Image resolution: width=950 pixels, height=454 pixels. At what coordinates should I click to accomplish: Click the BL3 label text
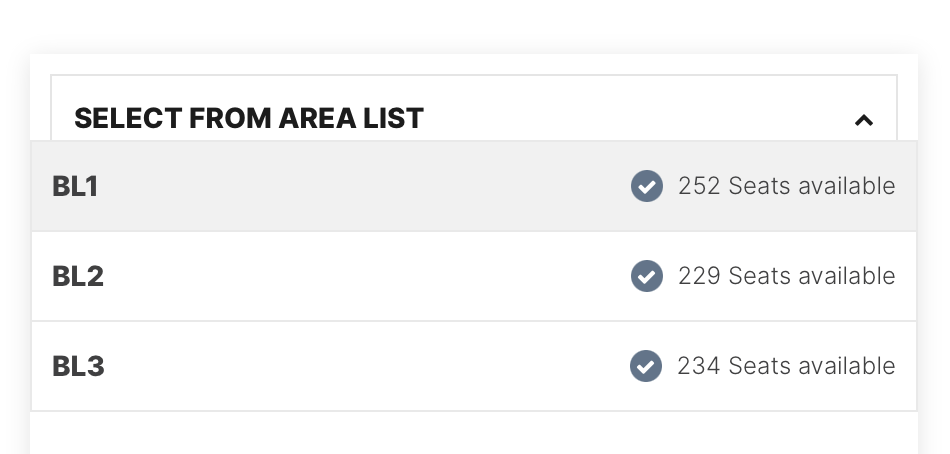click(78, 366)
